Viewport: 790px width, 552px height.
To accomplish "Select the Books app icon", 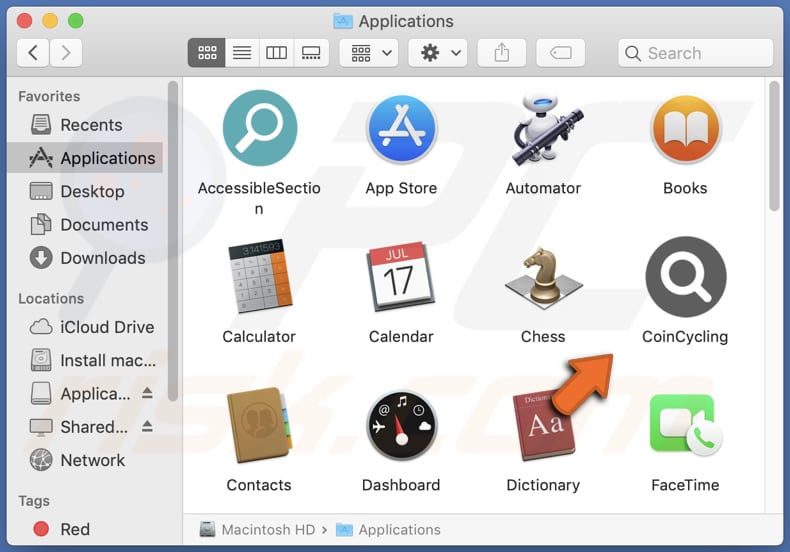I will point(685,129).
